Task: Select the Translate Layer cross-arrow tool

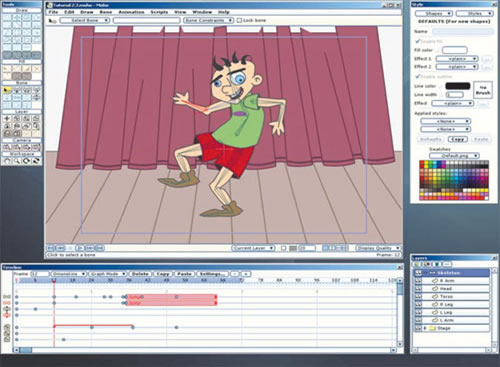Action: [x=7, y=119]
